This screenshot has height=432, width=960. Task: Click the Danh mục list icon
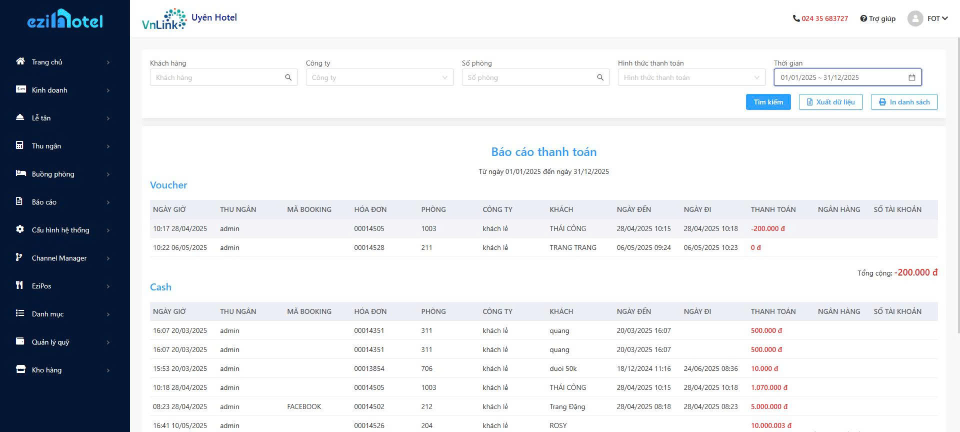click(x=20, y=313)
